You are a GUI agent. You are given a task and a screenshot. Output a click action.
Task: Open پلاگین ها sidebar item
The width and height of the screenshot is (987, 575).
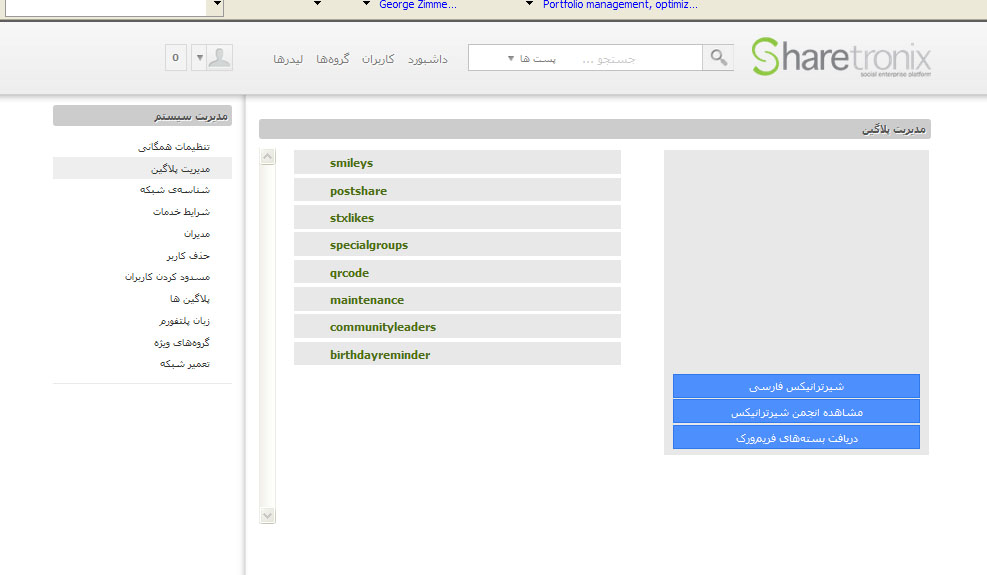(189, 299)
